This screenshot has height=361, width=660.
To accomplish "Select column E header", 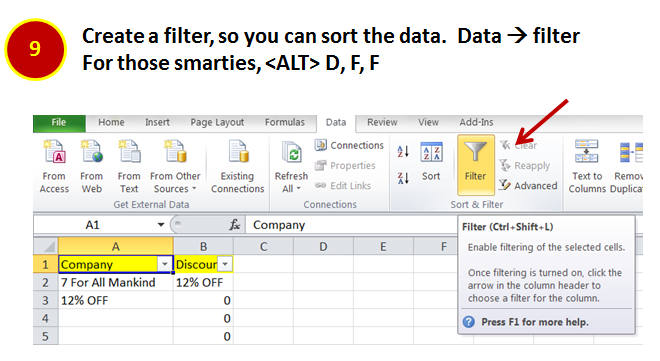I will pos(383,246).
